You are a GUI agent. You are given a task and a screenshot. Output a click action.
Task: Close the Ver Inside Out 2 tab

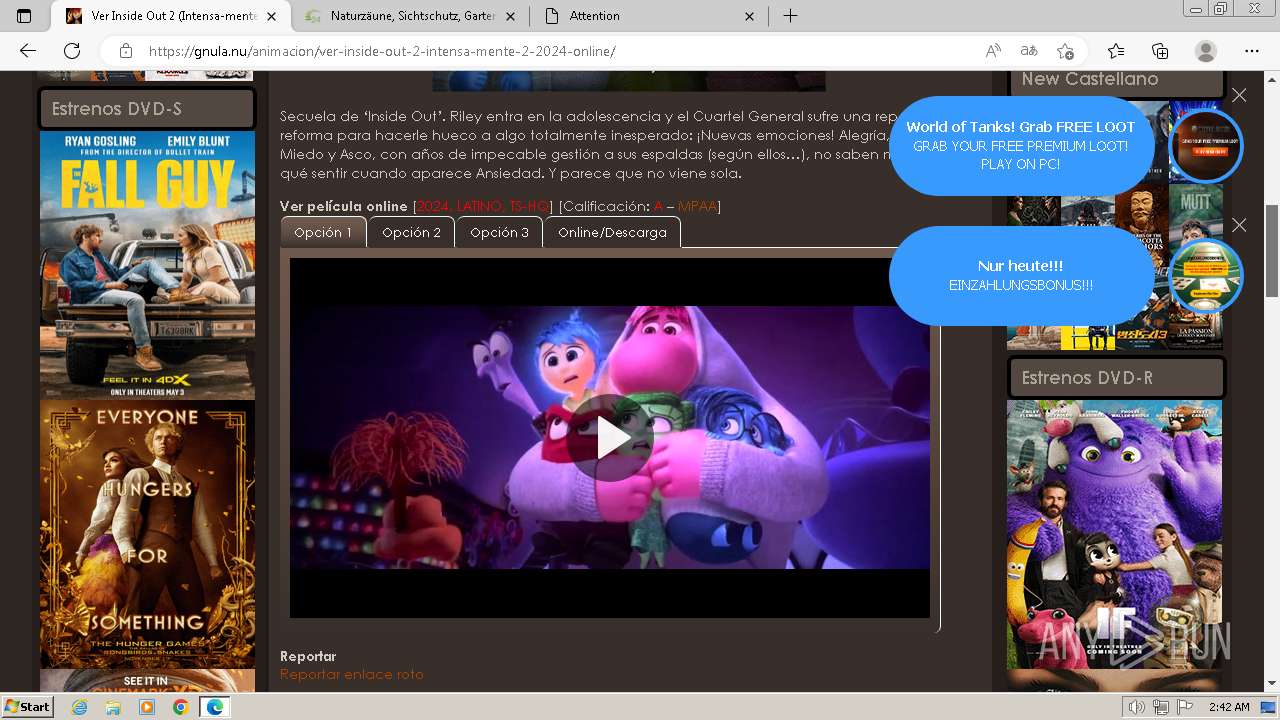point(272,16)
